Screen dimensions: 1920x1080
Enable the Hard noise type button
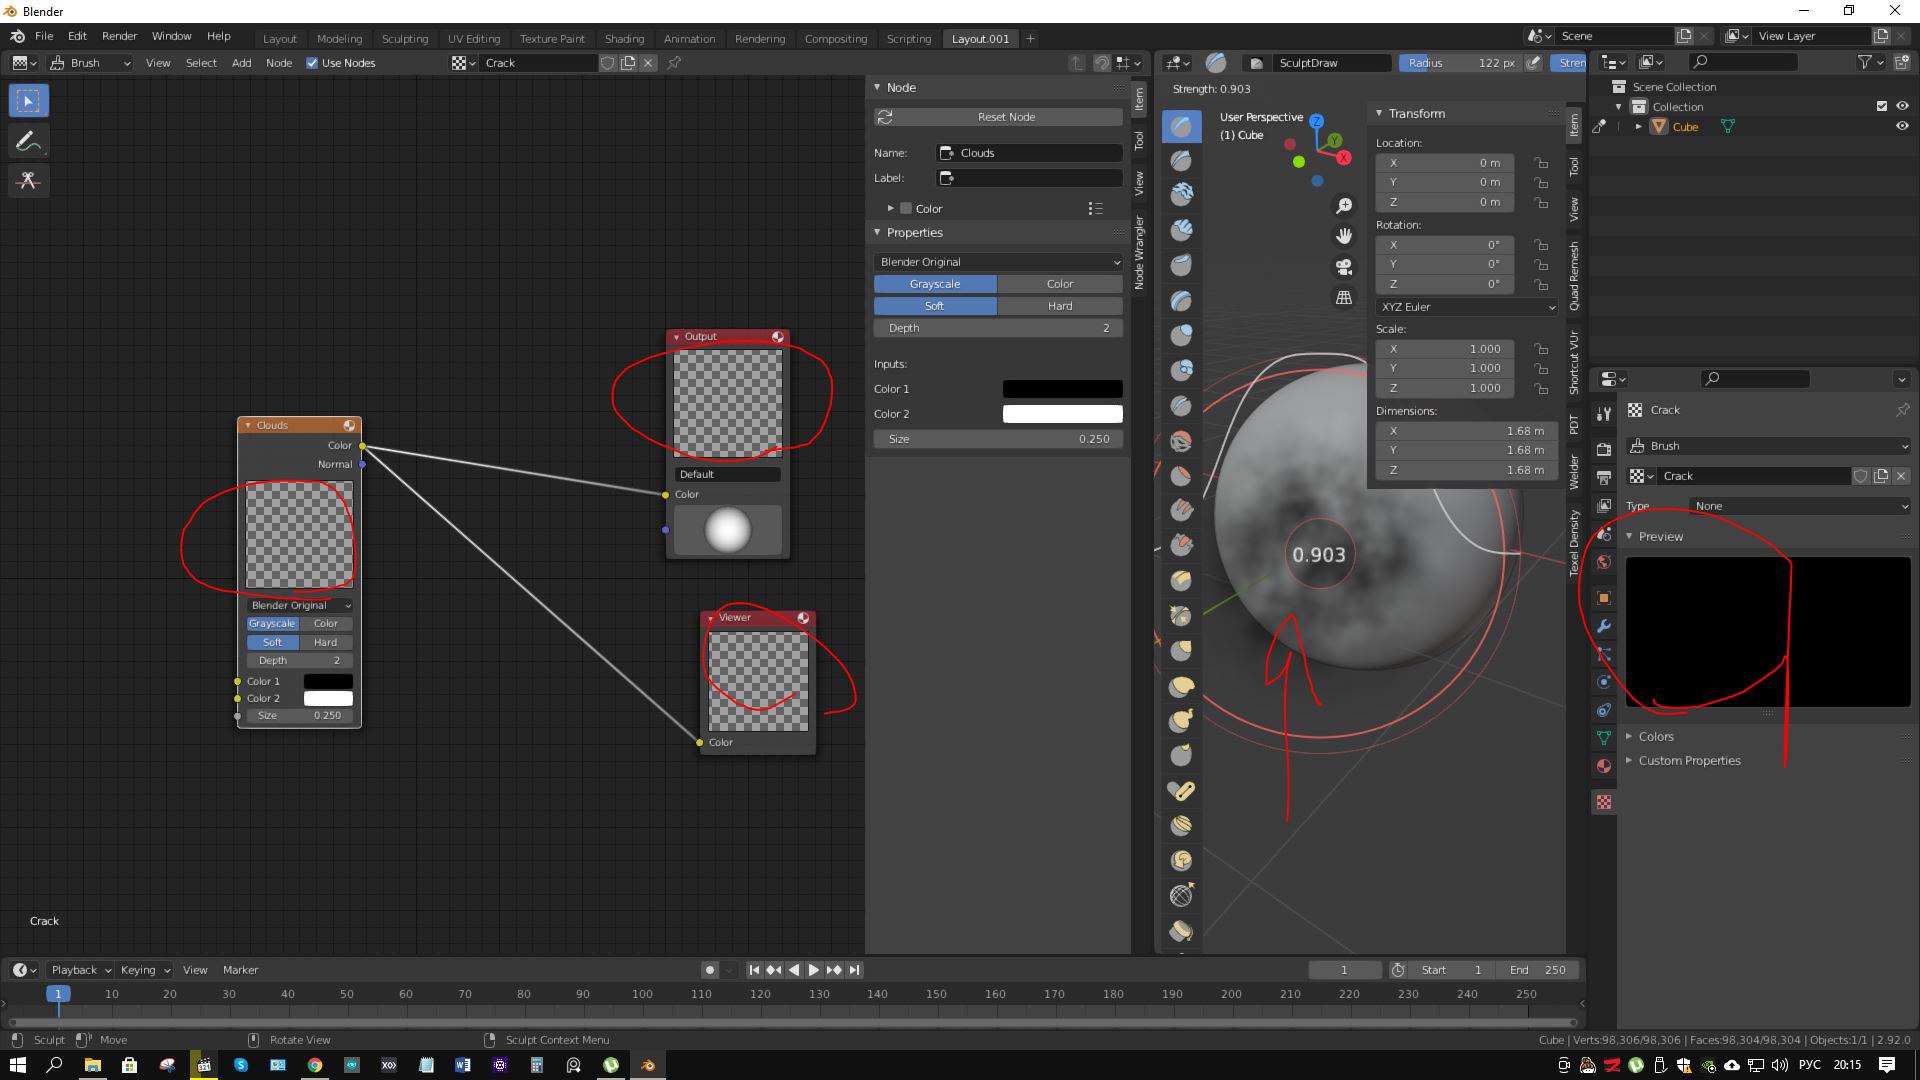click(x=1060, y=306)
